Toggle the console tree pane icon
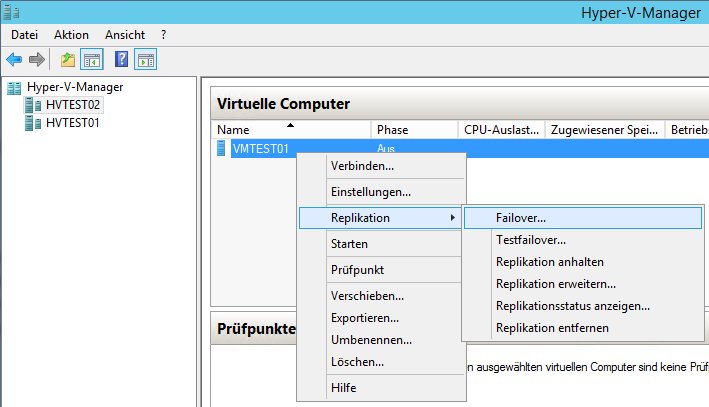 pos(91,60)
